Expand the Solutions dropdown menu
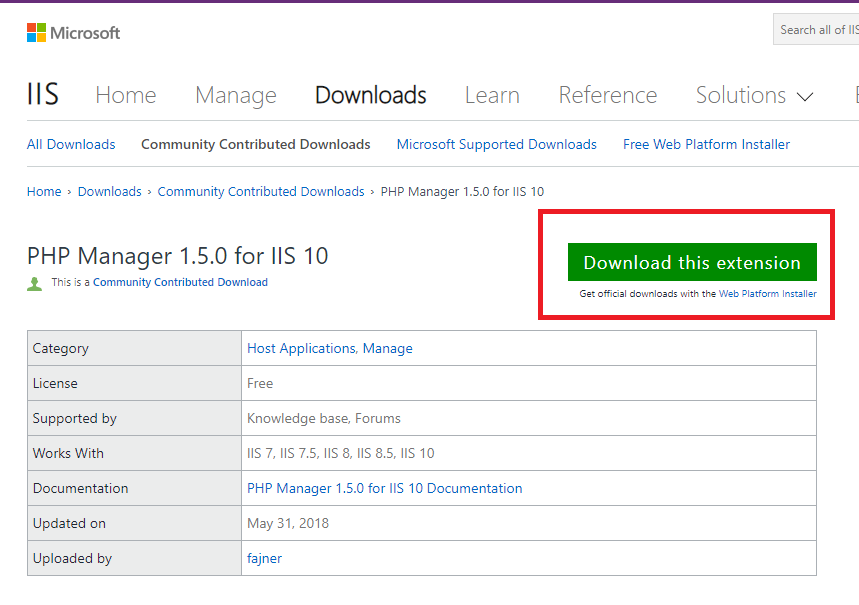Screen dimensions: 859x605 (x=754, y=96)
